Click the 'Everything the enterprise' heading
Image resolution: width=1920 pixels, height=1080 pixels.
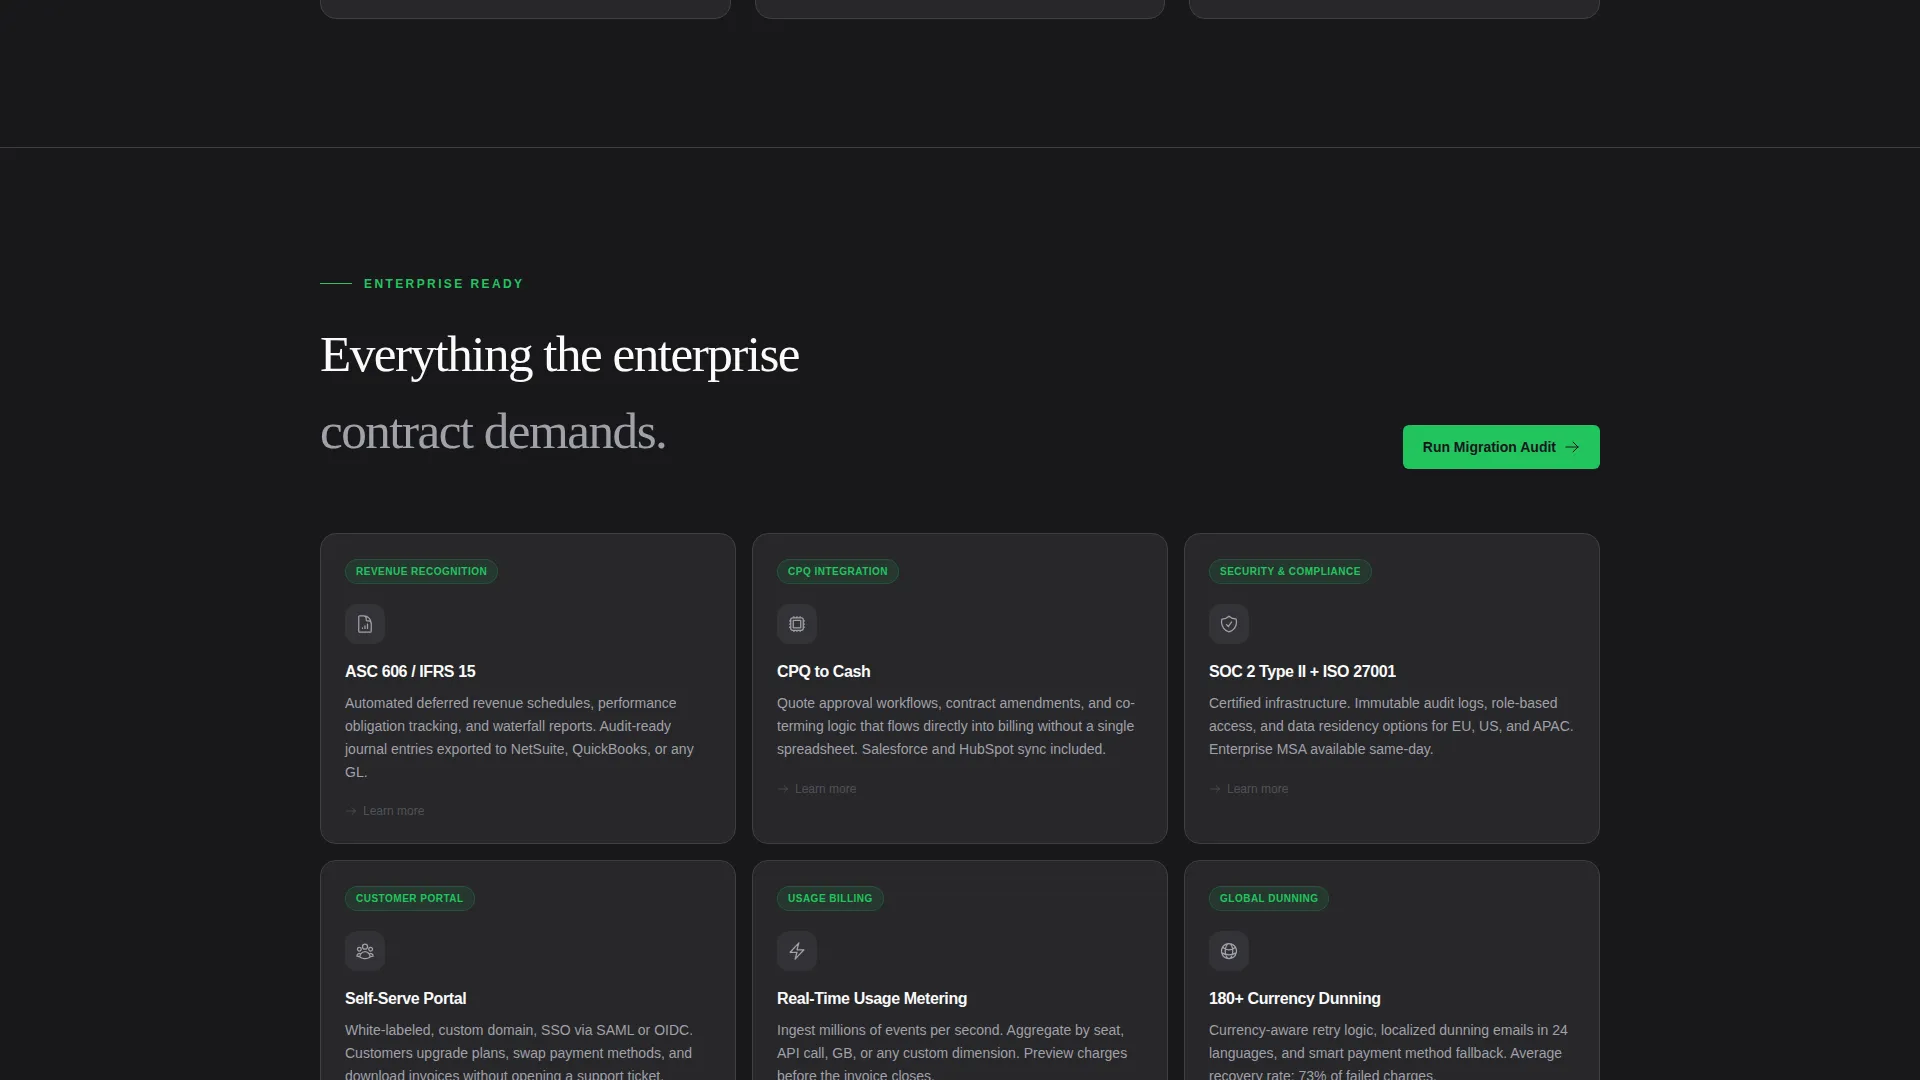coord(559,356)
